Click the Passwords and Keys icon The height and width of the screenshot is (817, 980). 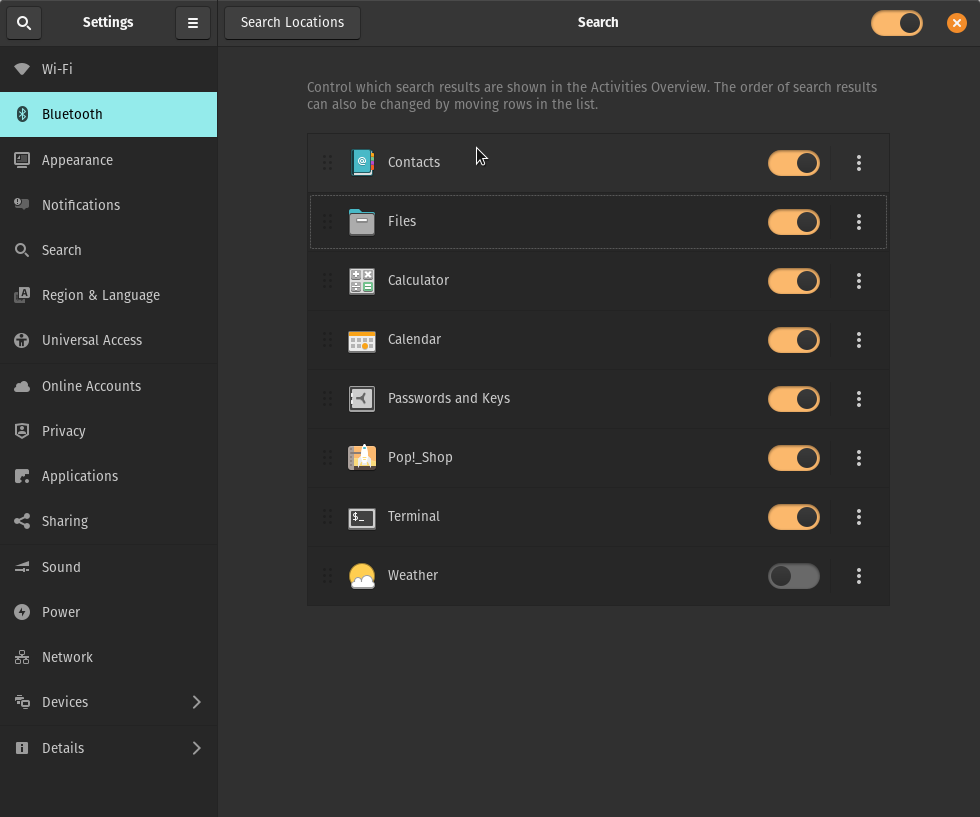pyautogui.click(x=361, y=399)
